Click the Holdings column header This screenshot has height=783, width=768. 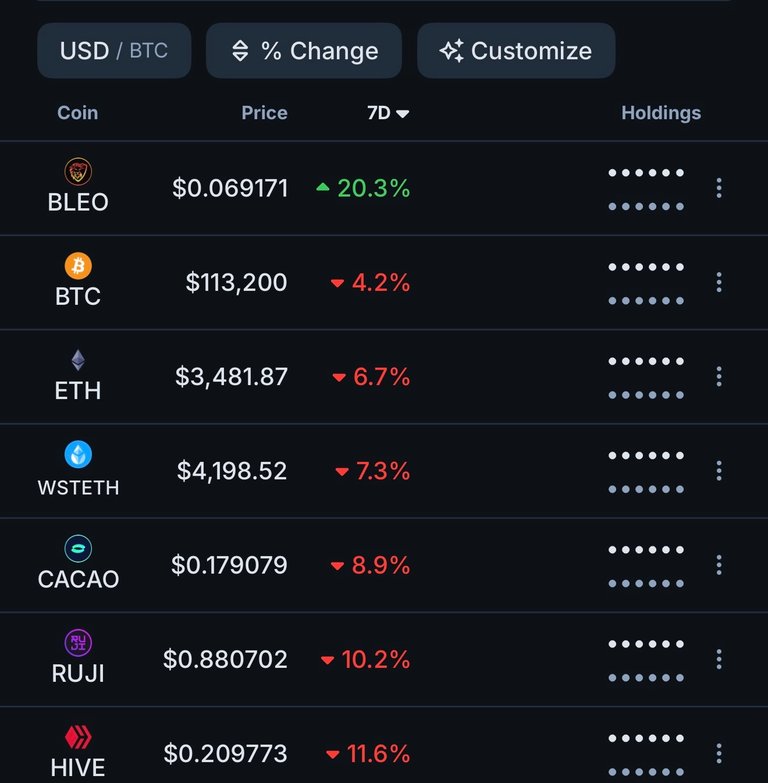click(x=661, y=113)
